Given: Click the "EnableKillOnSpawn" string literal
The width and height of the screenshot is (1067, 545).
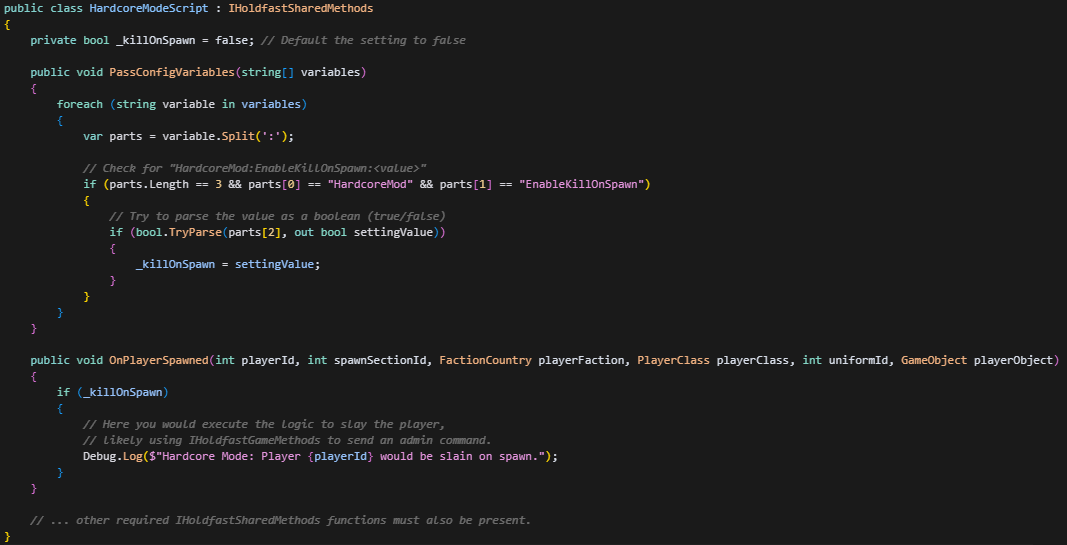Looking at the screenshot, I should 584,184.
